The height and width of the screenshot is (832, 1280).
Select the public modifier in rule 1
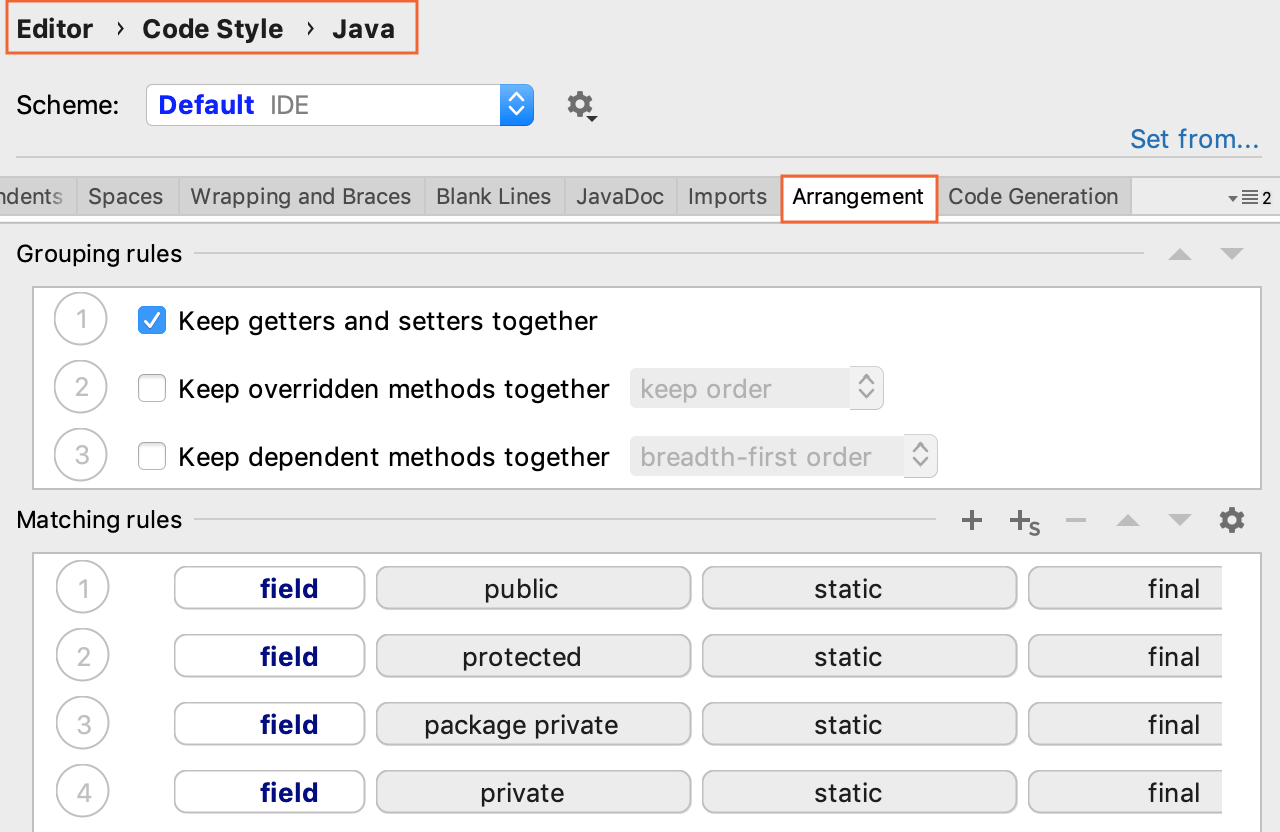(x=534, y=588)
